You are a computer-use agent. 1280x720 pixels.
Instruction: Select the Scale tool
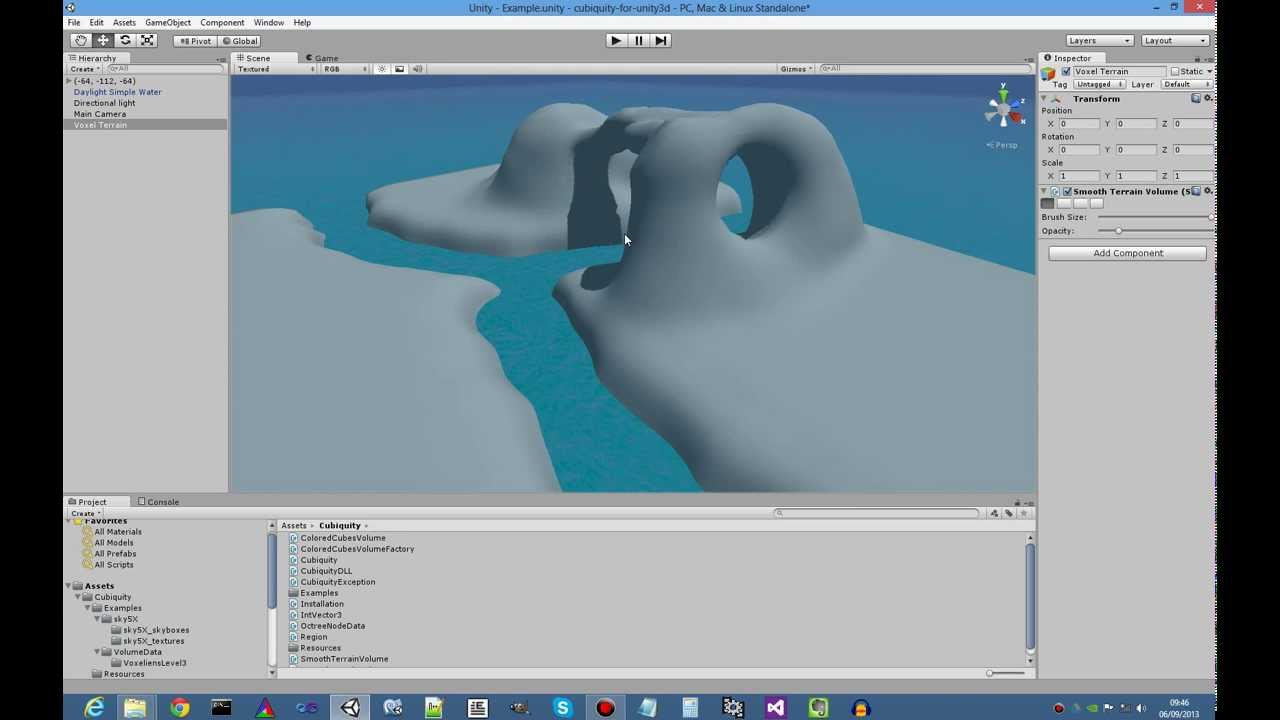[147, 40]
